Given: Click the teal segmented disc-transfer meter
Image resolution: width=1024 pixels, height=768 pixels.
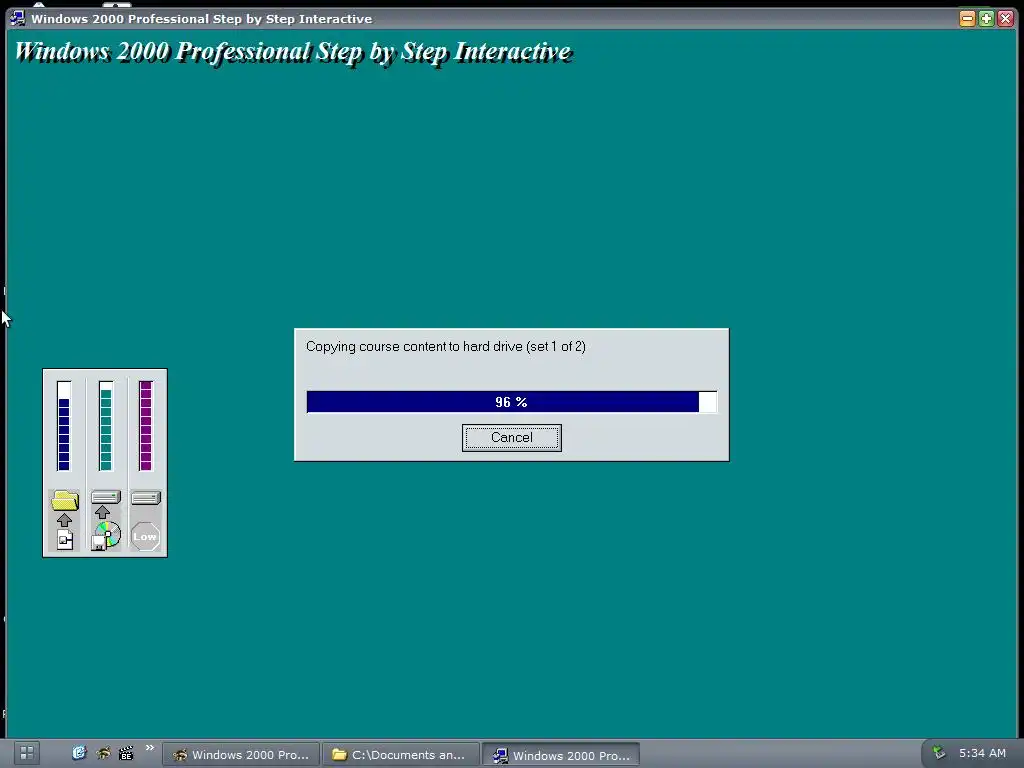Looking at the screenshot, I should (x=106, y=426).
